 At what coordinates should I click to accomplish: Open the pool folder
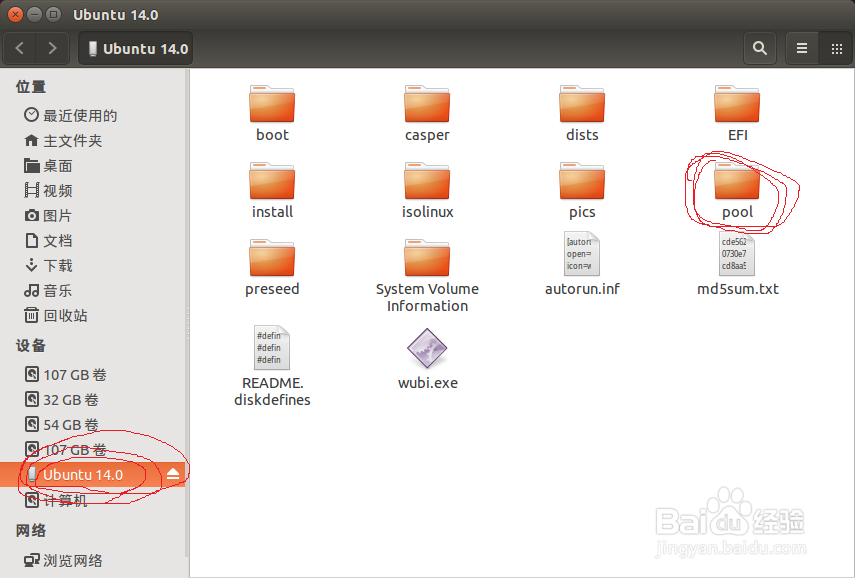click(x=737, y=190)
